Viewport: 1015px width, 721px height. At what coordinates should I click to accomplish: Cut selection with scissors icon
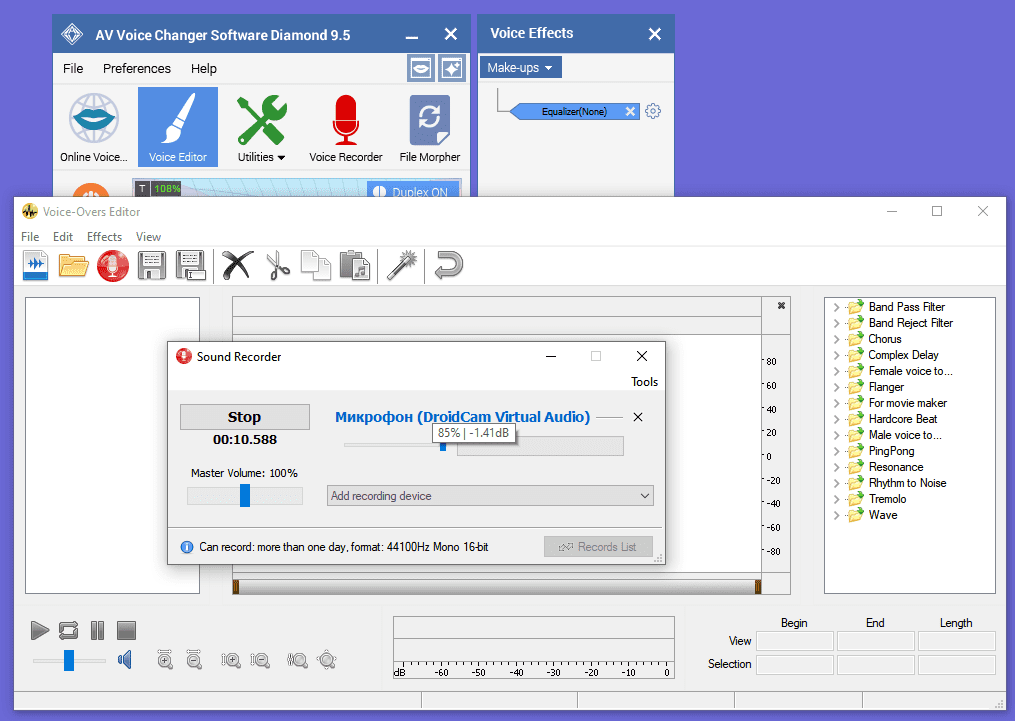click(278, 265)
